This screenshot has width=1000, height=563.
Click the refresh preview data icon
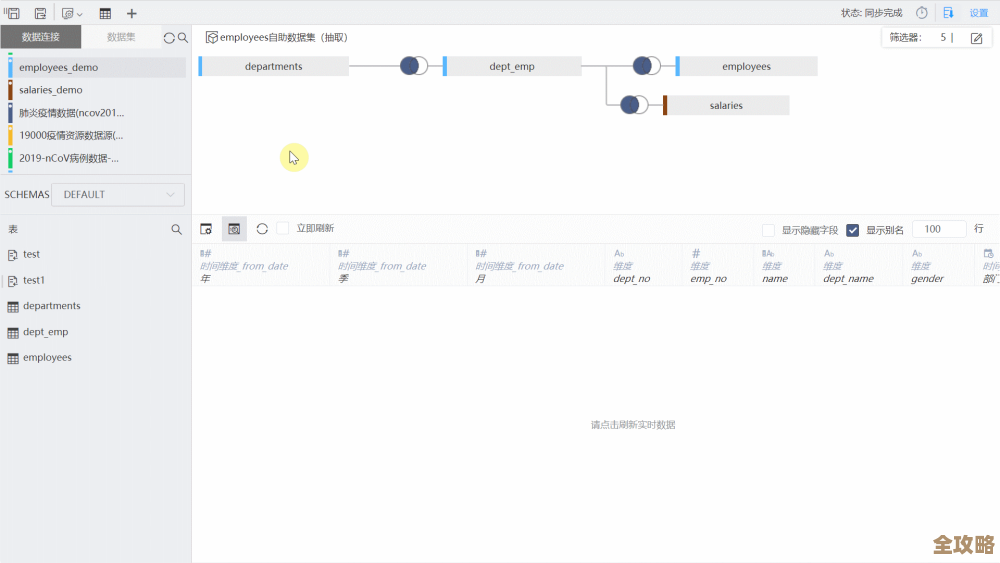(x=262, y=229)
